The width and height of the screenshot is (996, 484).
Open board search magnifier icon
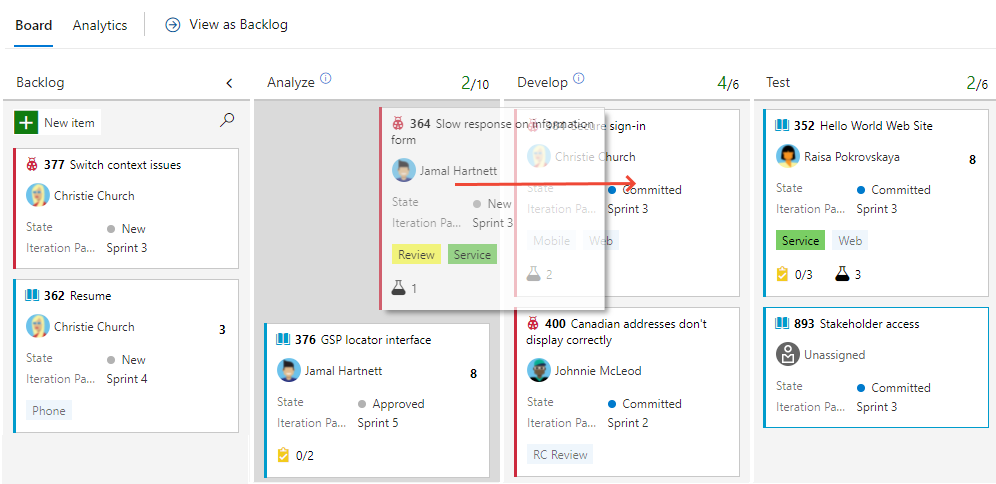click(x=226, y=120)
